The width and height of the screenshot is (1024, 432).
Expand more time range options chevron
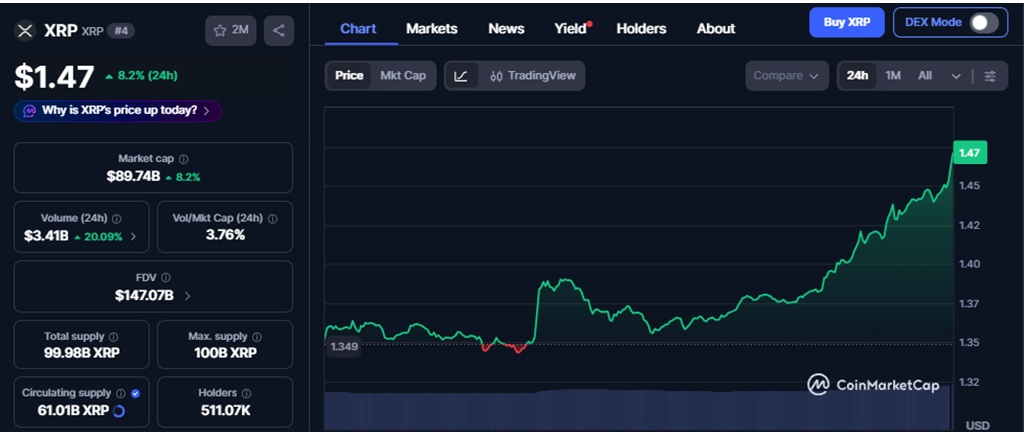click(x=956, y=76)
